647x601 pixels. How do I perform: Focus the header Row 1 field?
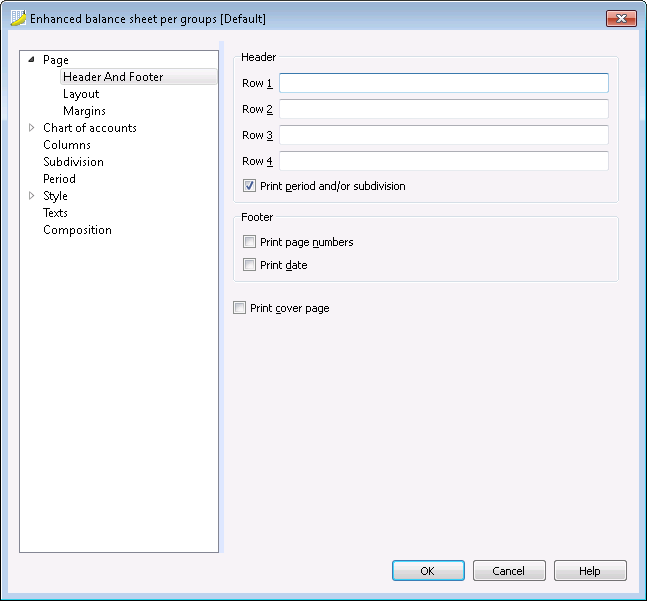[x=444, y=83]
